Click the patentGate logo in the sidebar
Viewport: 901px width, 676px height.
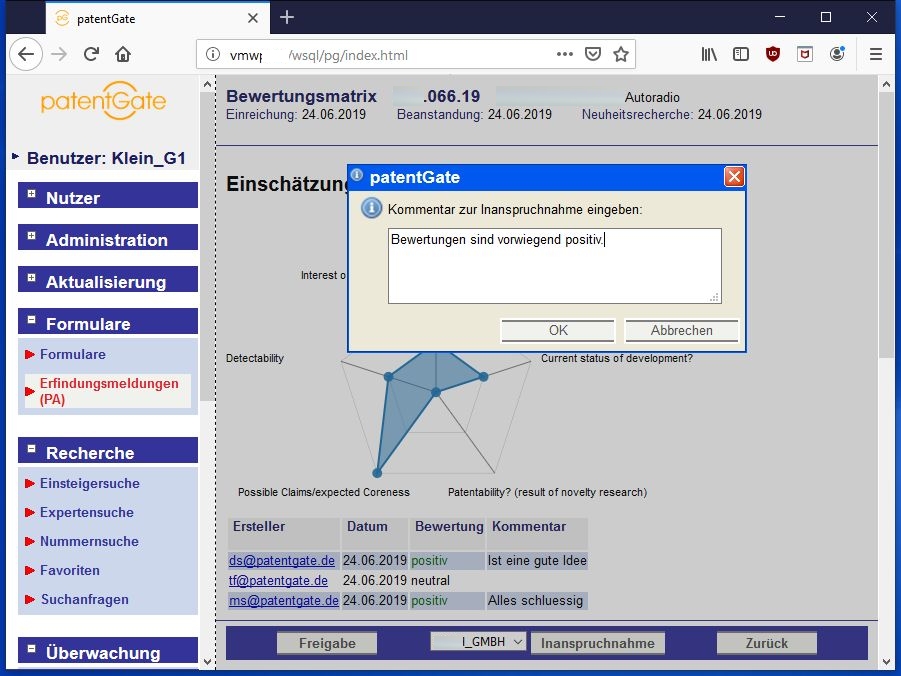(x=103, y=101)
